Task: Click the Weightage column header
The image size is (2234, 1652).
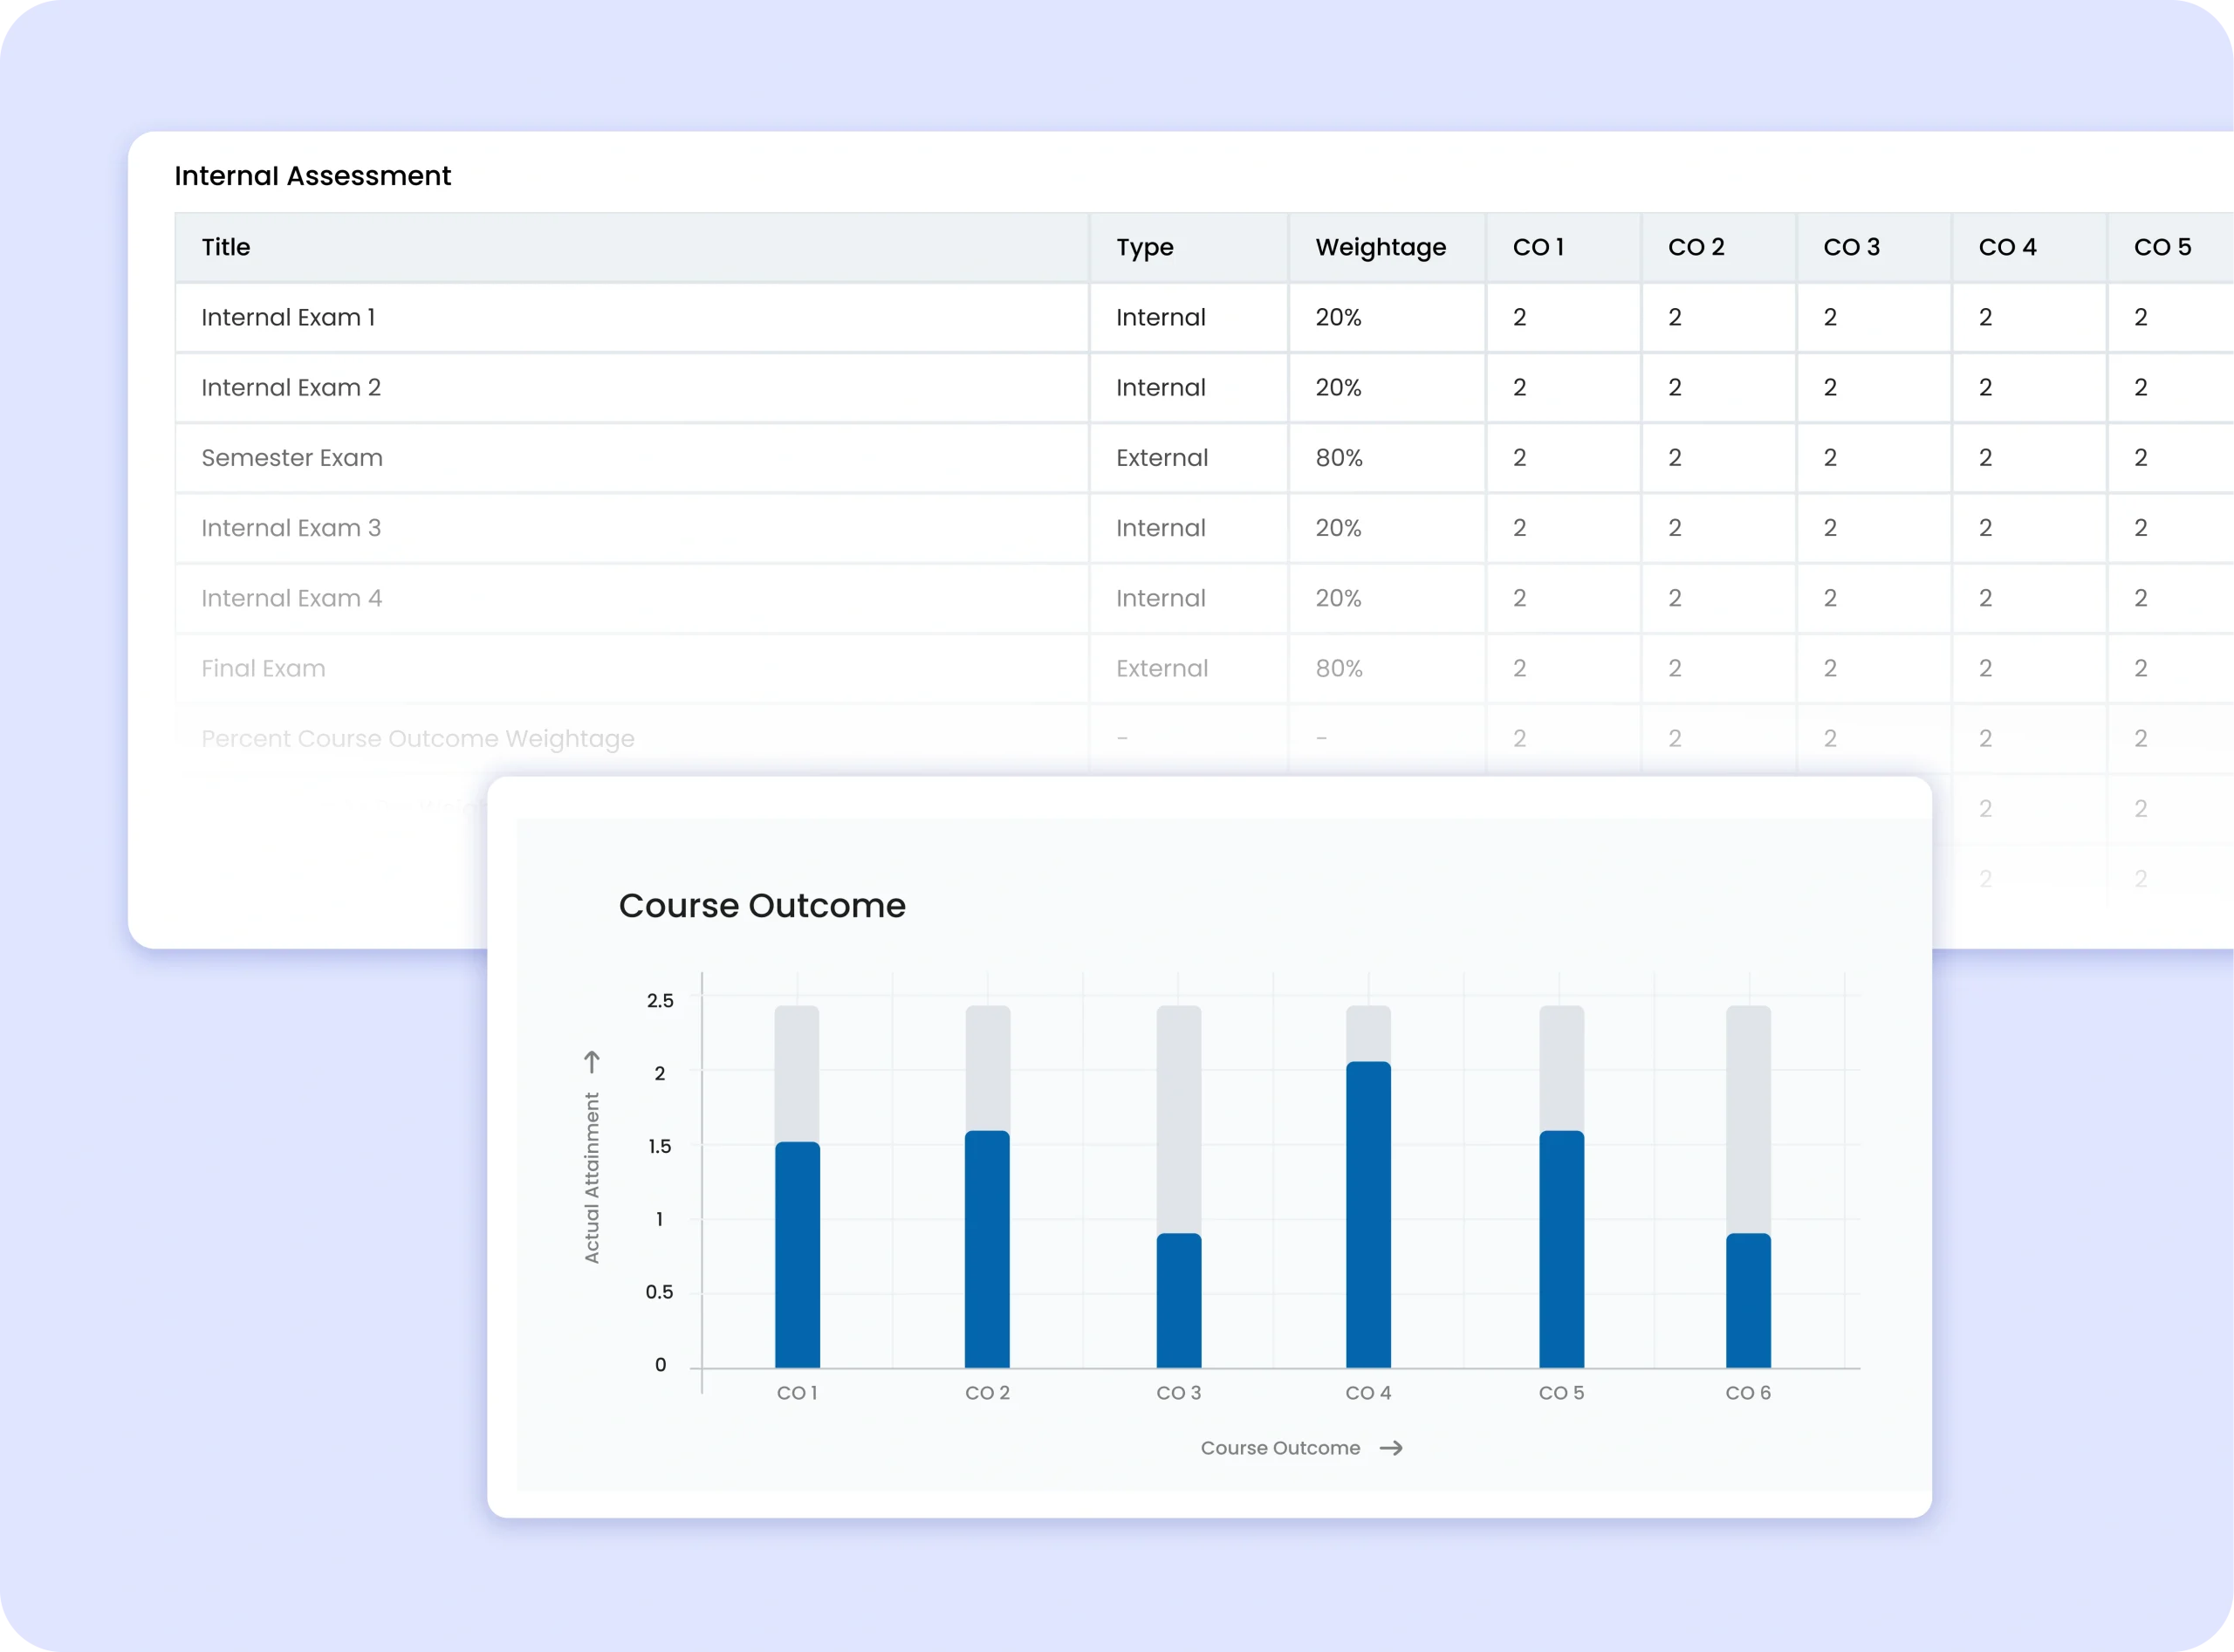Action: point(1380,247)
